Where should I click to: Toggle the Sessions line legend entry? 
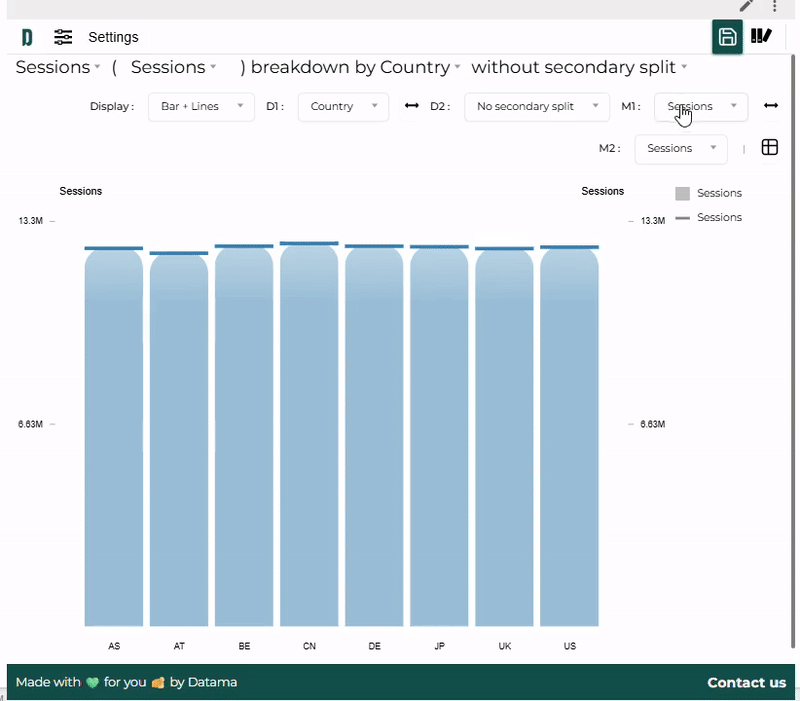click(708, 217)
